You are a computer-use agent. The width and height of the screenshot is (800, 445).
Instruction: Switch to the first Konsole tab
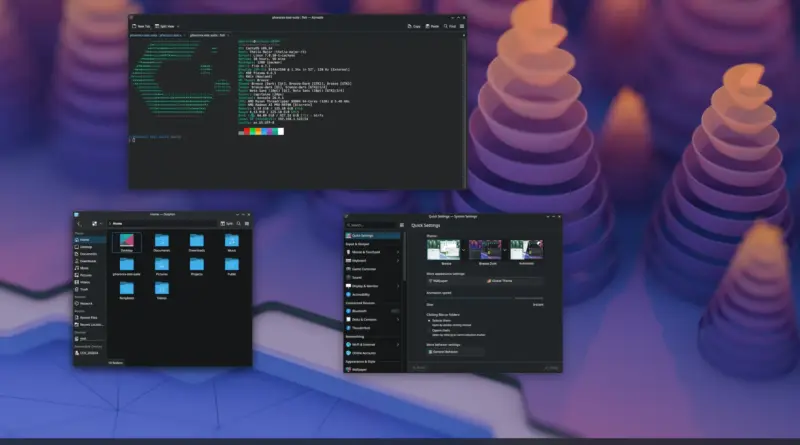tap(156, 35)
